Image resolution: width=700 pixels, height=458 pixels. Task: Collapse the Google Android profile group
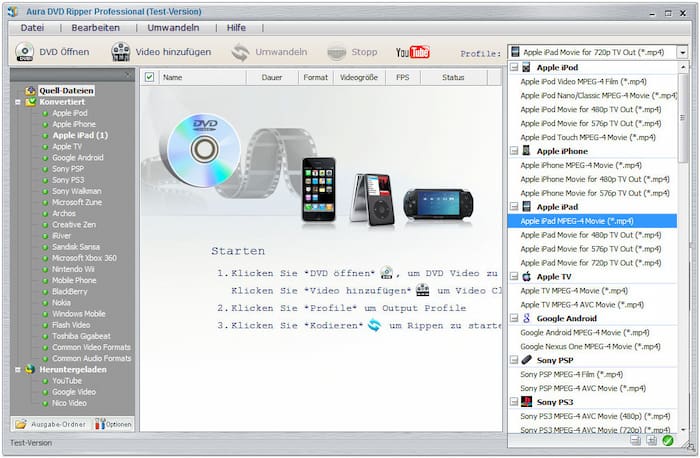tap(514, 318)
